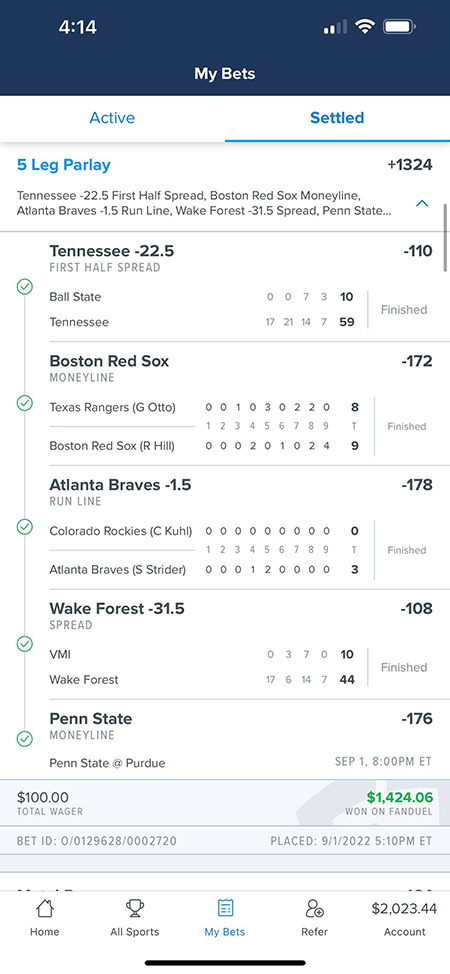Open the Refer friend icon
Image resolution: width=450 pixels, height=974 pixels.
coord(315,909)
